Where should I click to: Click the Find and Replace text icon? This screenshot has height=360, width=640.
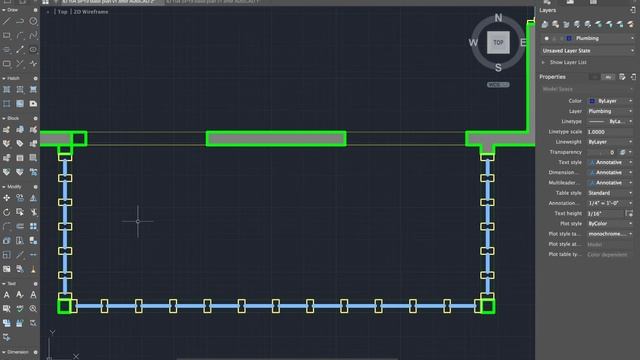pos(33,309)
